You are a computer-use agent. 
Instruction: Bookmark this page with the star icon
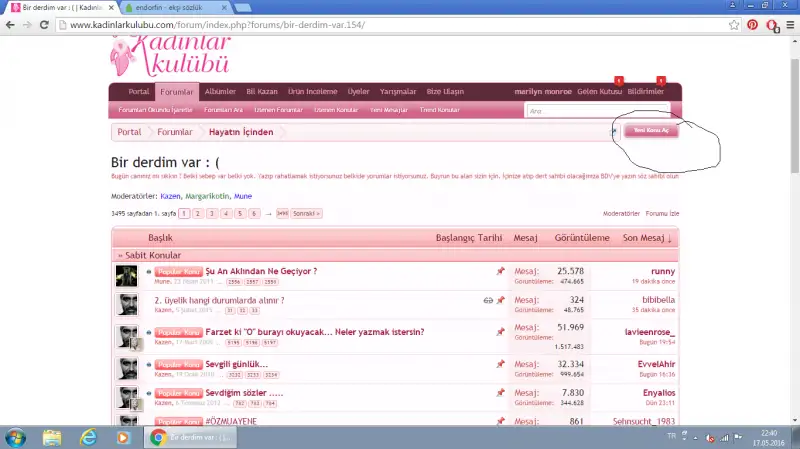point(735,24)
